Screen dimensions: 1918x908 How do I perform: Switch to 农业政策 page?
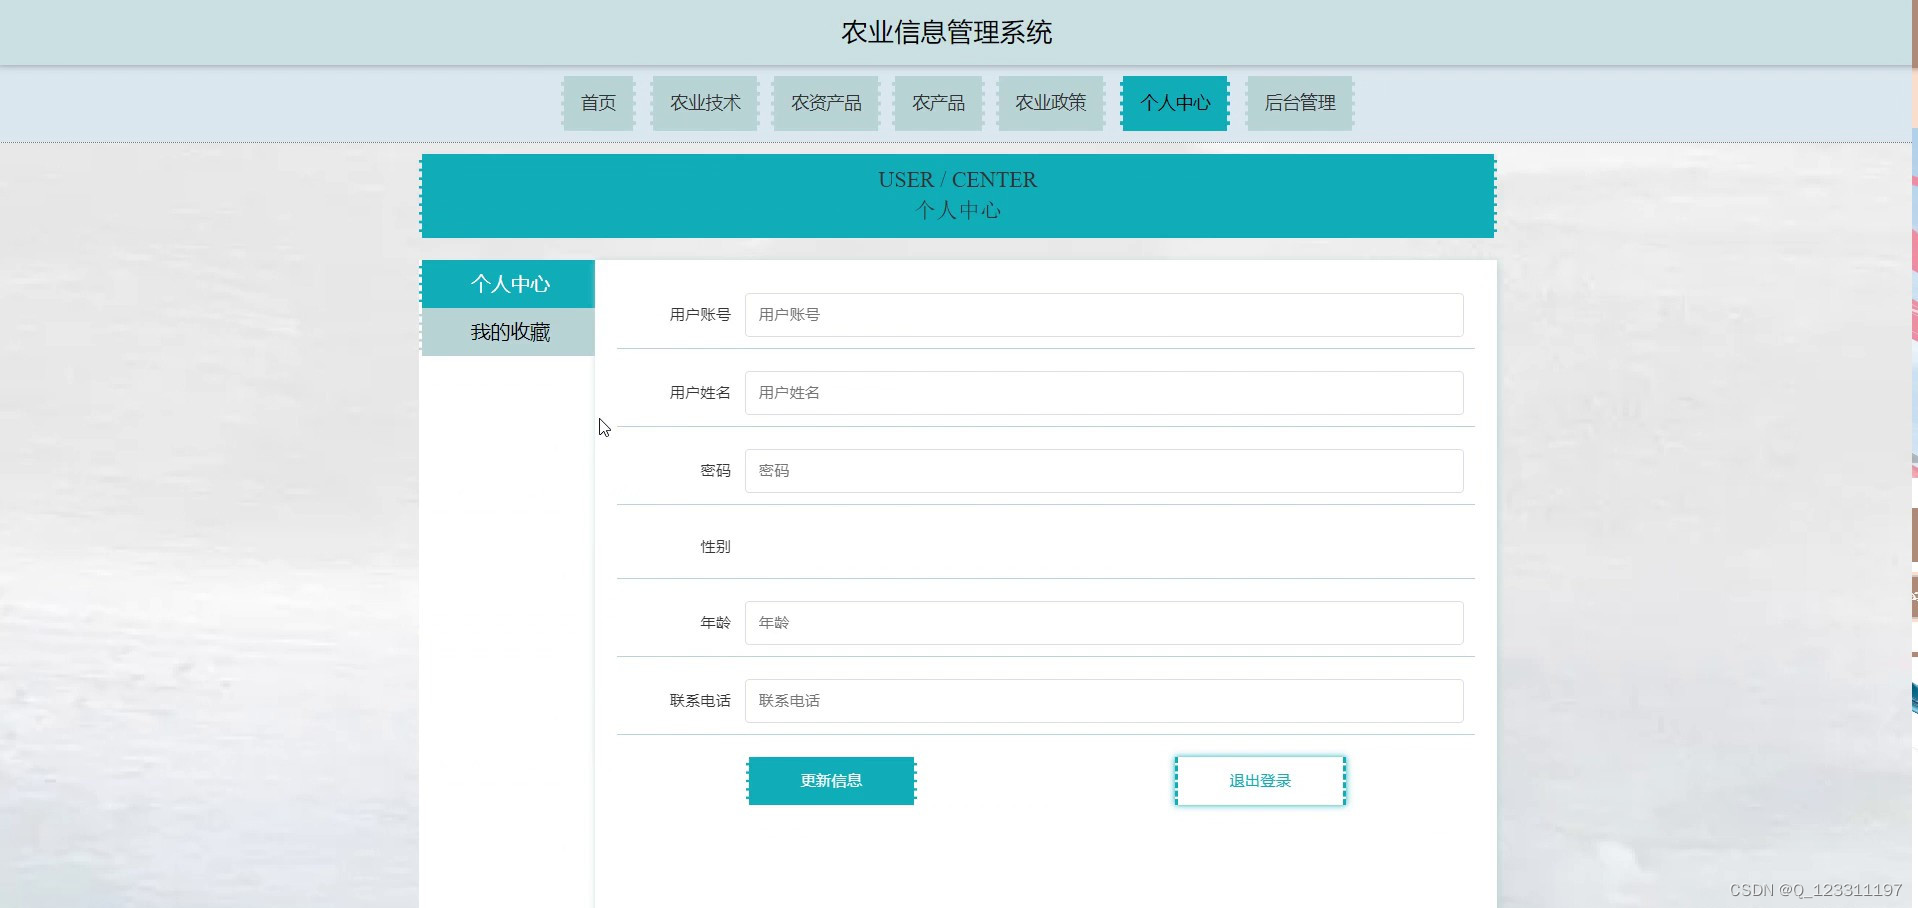(1050, 103)
